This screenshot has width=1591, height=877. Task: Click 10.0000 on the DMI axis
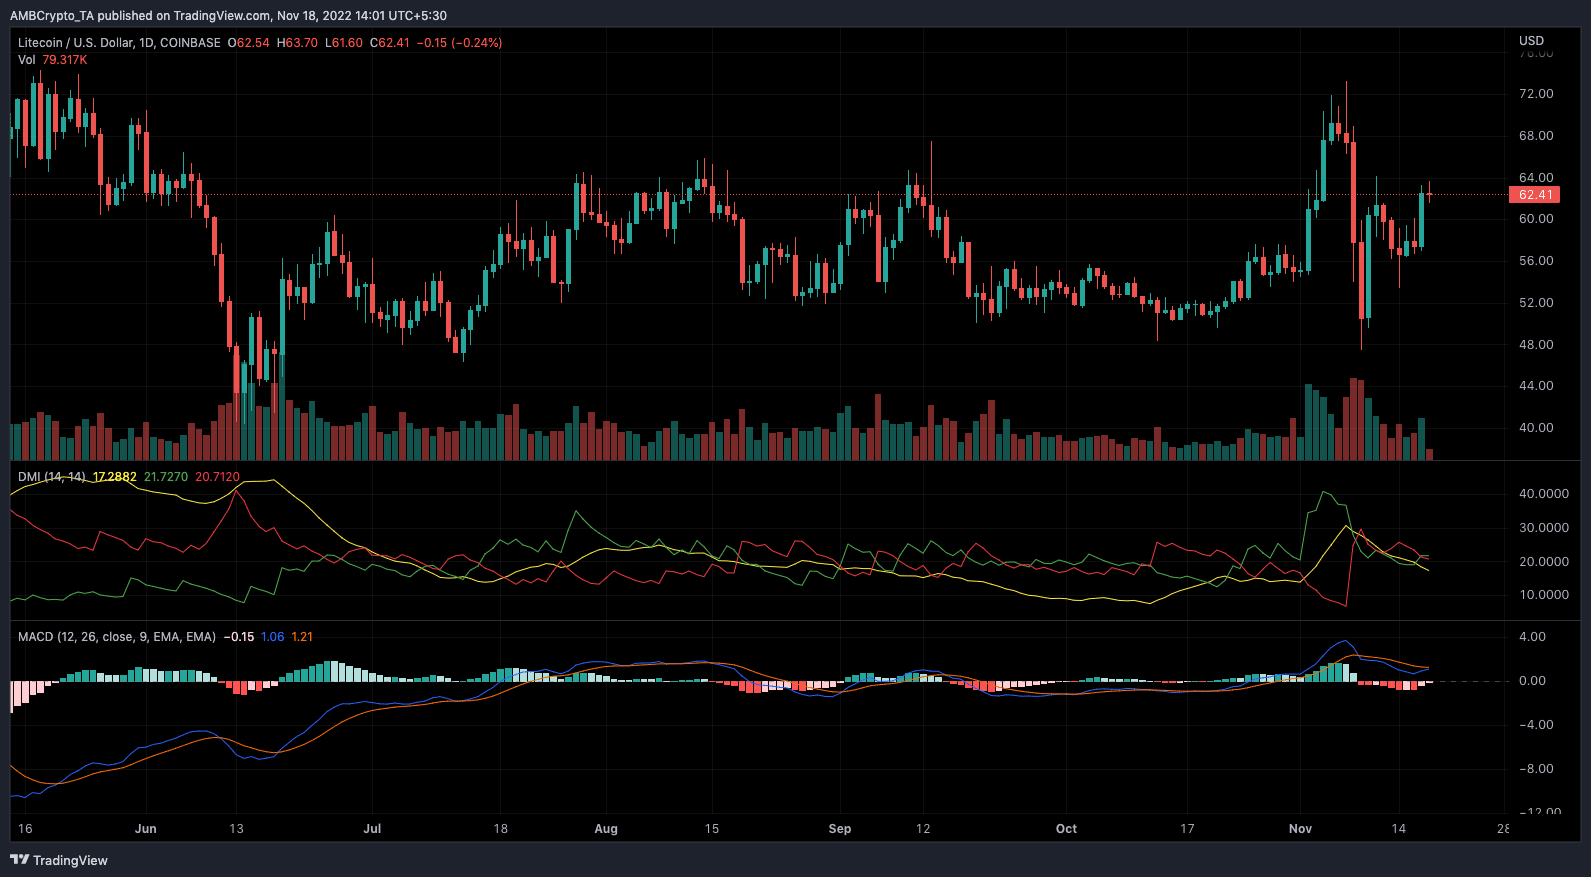pos(1544,595)
